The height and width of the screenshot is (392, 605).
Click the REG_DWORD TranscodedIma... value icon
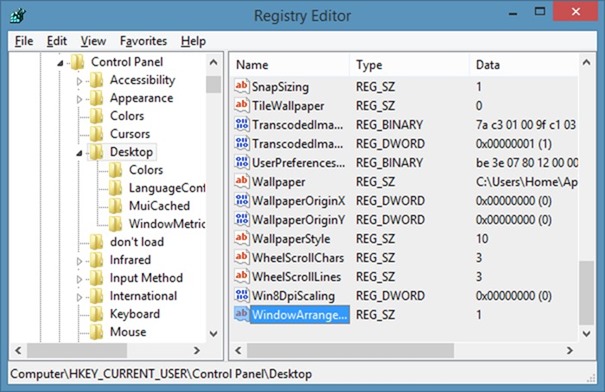click(242, 143)
